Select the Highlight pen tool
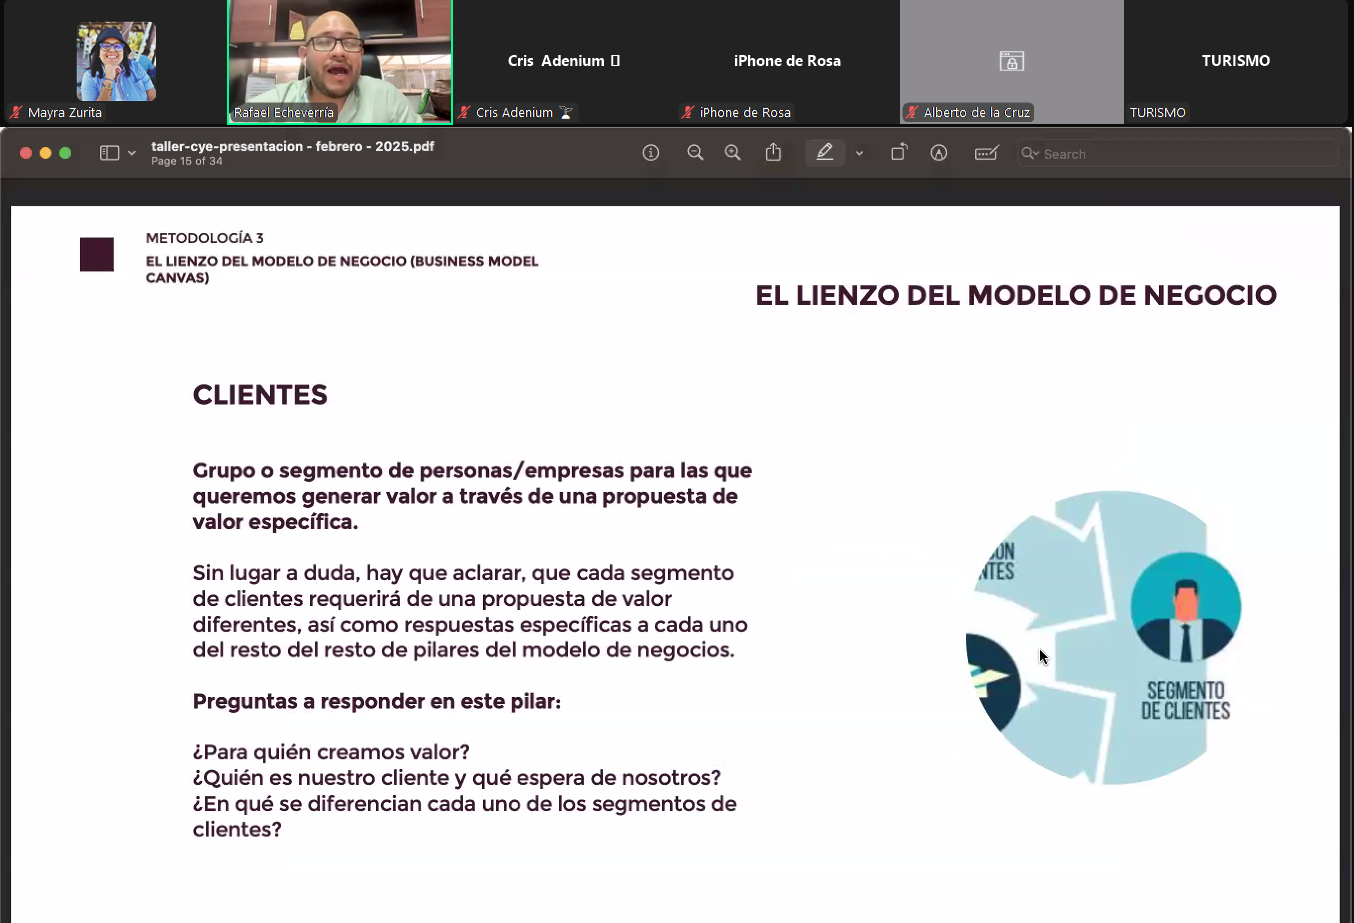This screenshot has width=1354, height=923. (824, 153)
